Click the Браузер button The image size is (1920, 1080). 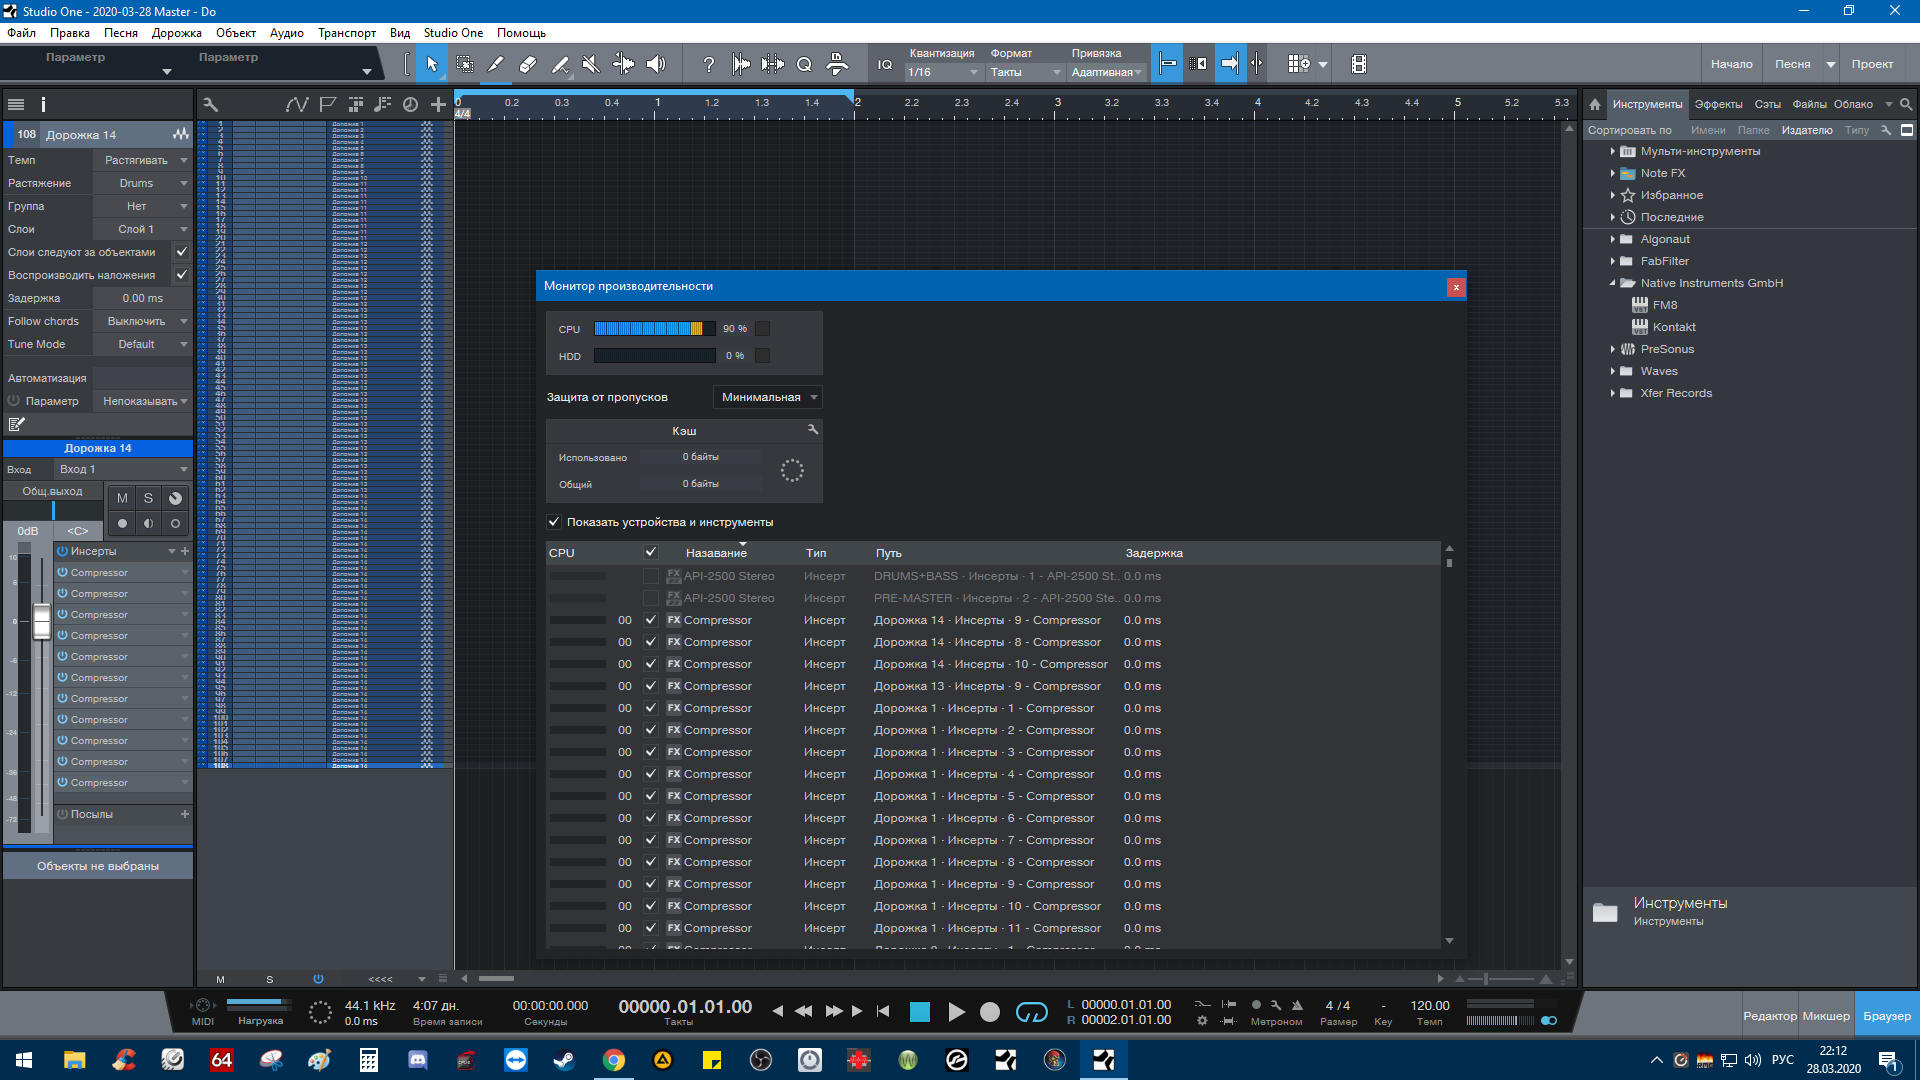pyautogui.click(x=1887, y=1016)
